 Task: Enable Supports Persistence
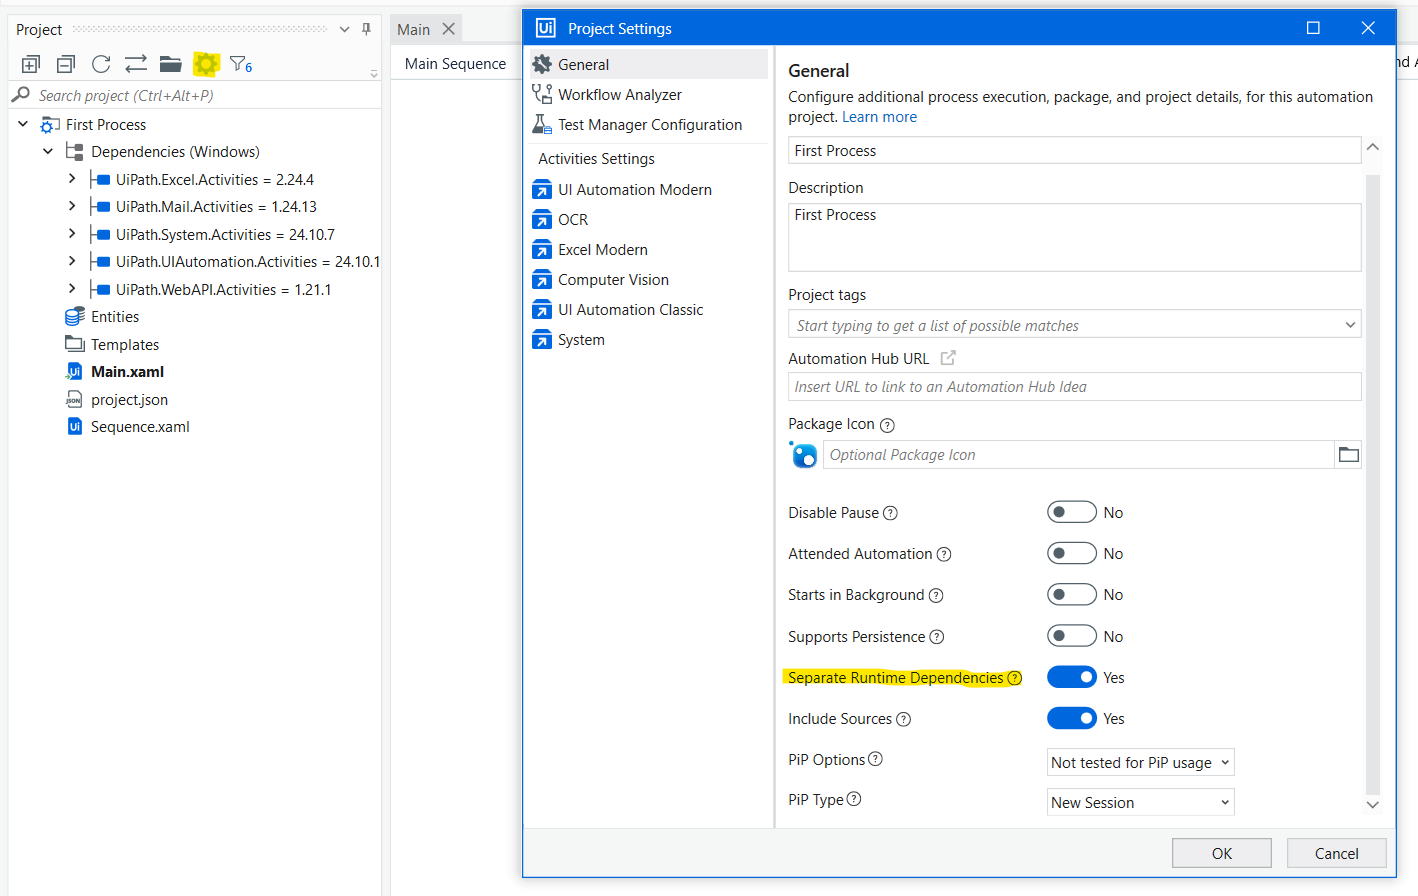1072,636
